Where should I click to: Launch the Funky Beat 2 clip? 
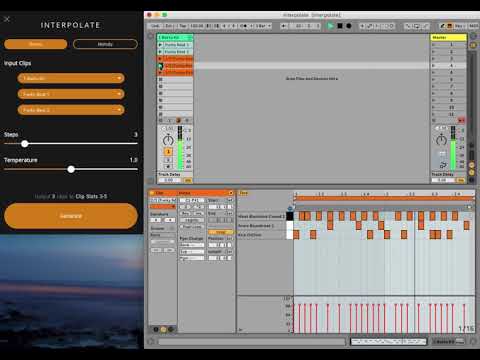(160, 52)
